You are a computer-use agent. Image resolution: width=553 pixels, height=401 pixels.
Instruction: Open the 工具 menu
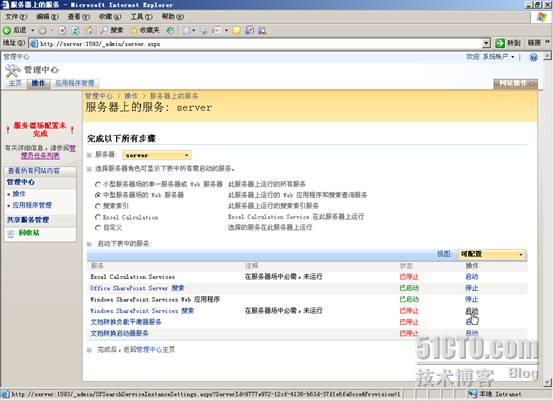(x=141, y=17)
